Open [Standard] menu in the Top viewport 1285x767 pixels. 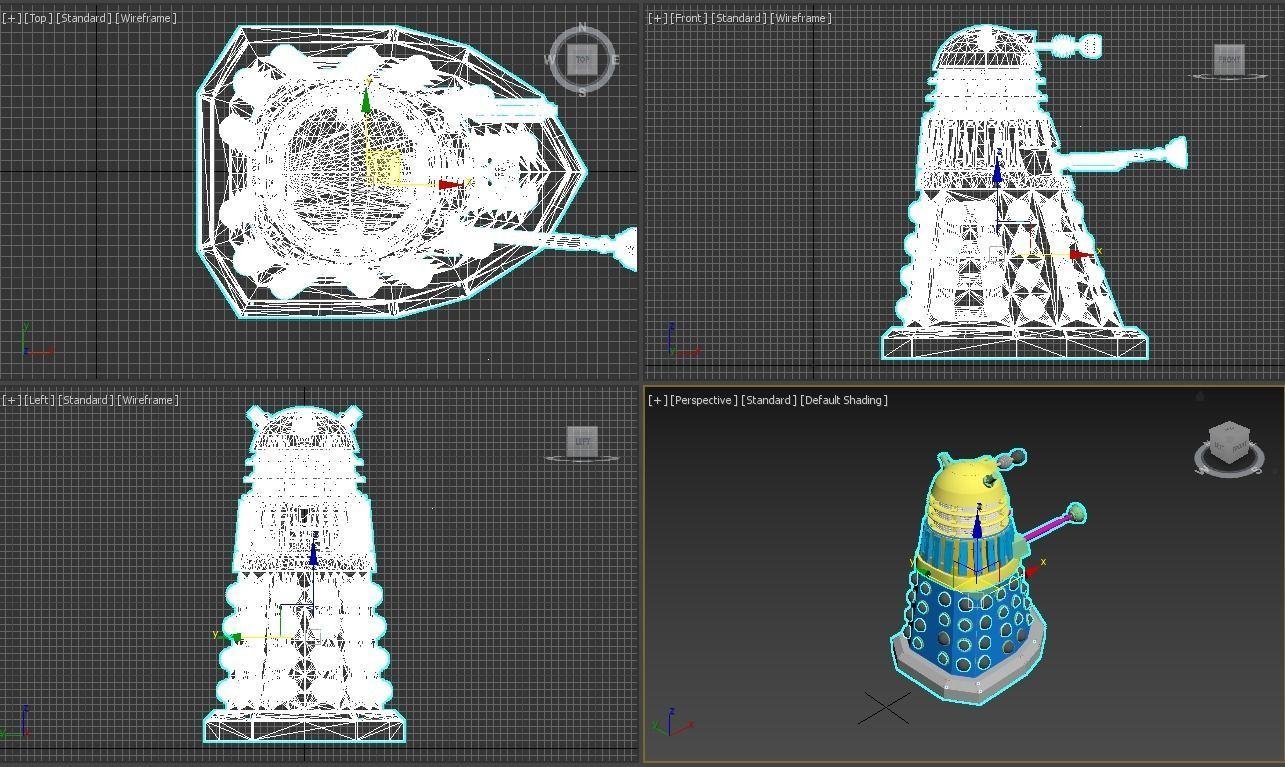[x=85, y=18]
